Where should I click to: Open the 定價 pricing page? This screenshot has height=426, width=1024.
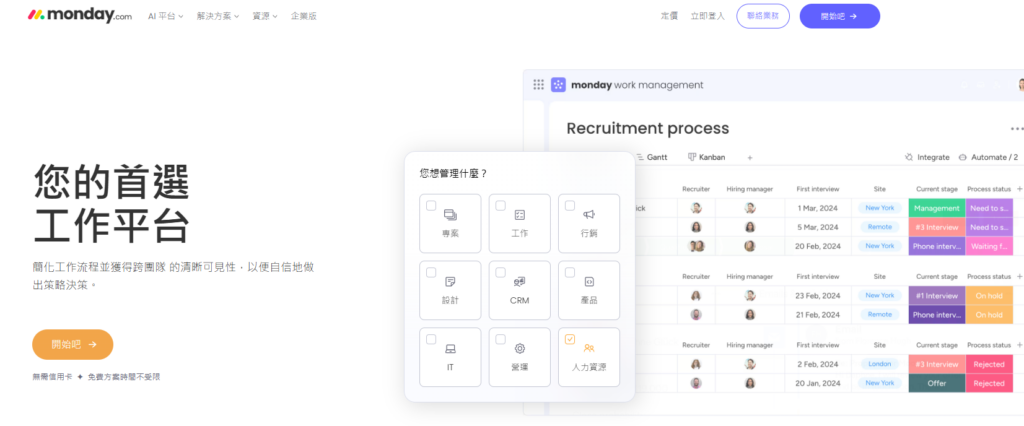[669, 16]
